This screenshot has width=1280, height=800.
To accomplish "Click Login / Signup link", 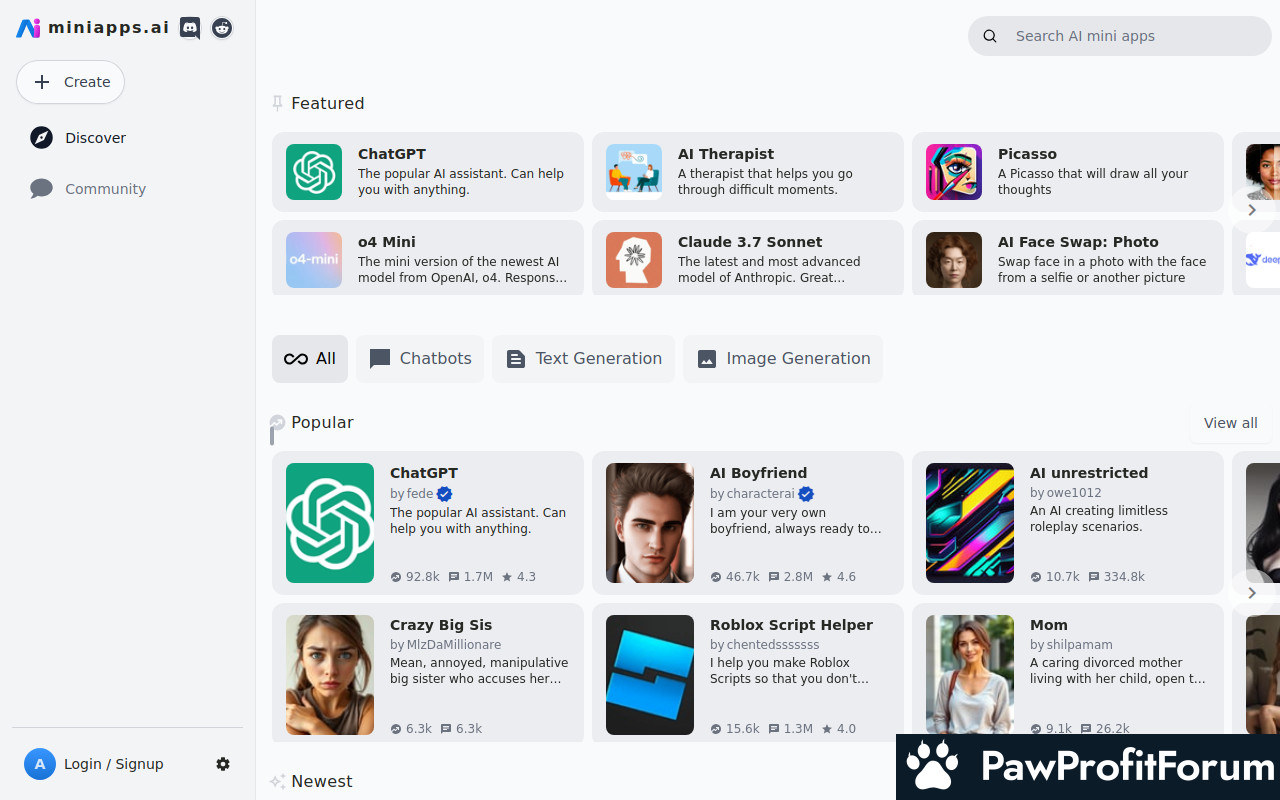I will coord(114,764).
